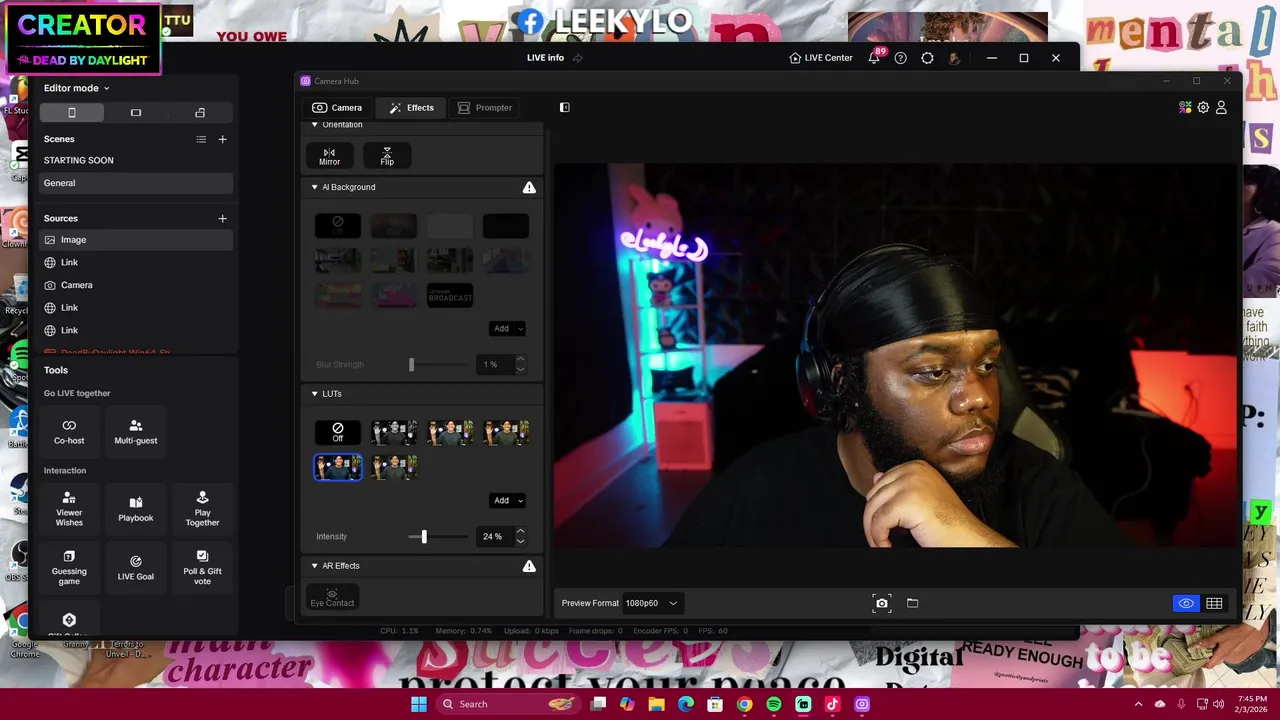Click the Flip orientation button
This screenshot has width=1280, height=720.
(387, 156)
